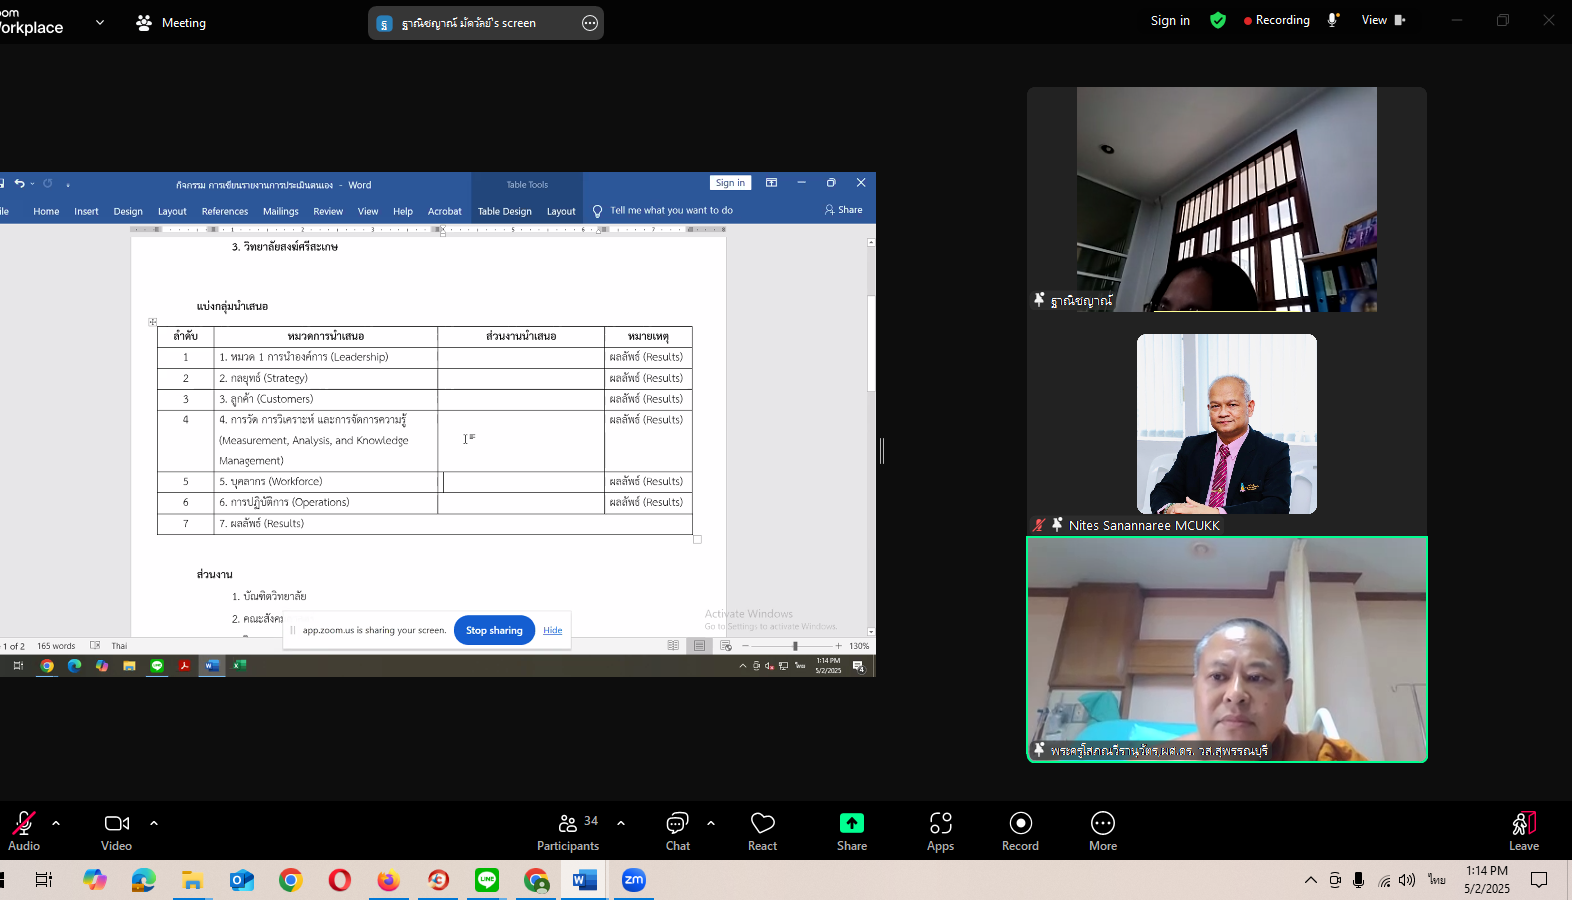The image size is (1572, 900).
Task: Click the Word Undo arrow icon
Action: click(19, 184)
